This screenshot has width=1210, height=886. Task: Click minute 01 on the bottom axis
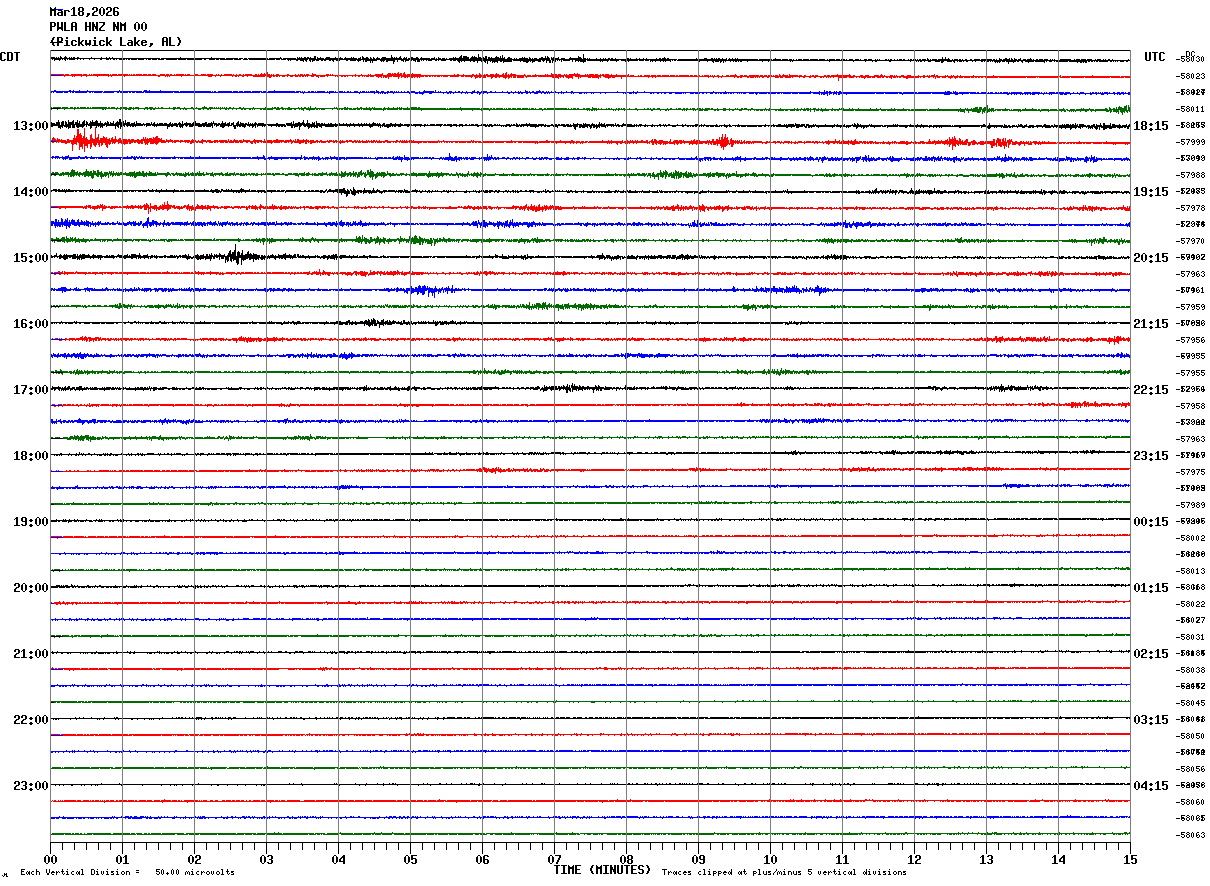122,859
